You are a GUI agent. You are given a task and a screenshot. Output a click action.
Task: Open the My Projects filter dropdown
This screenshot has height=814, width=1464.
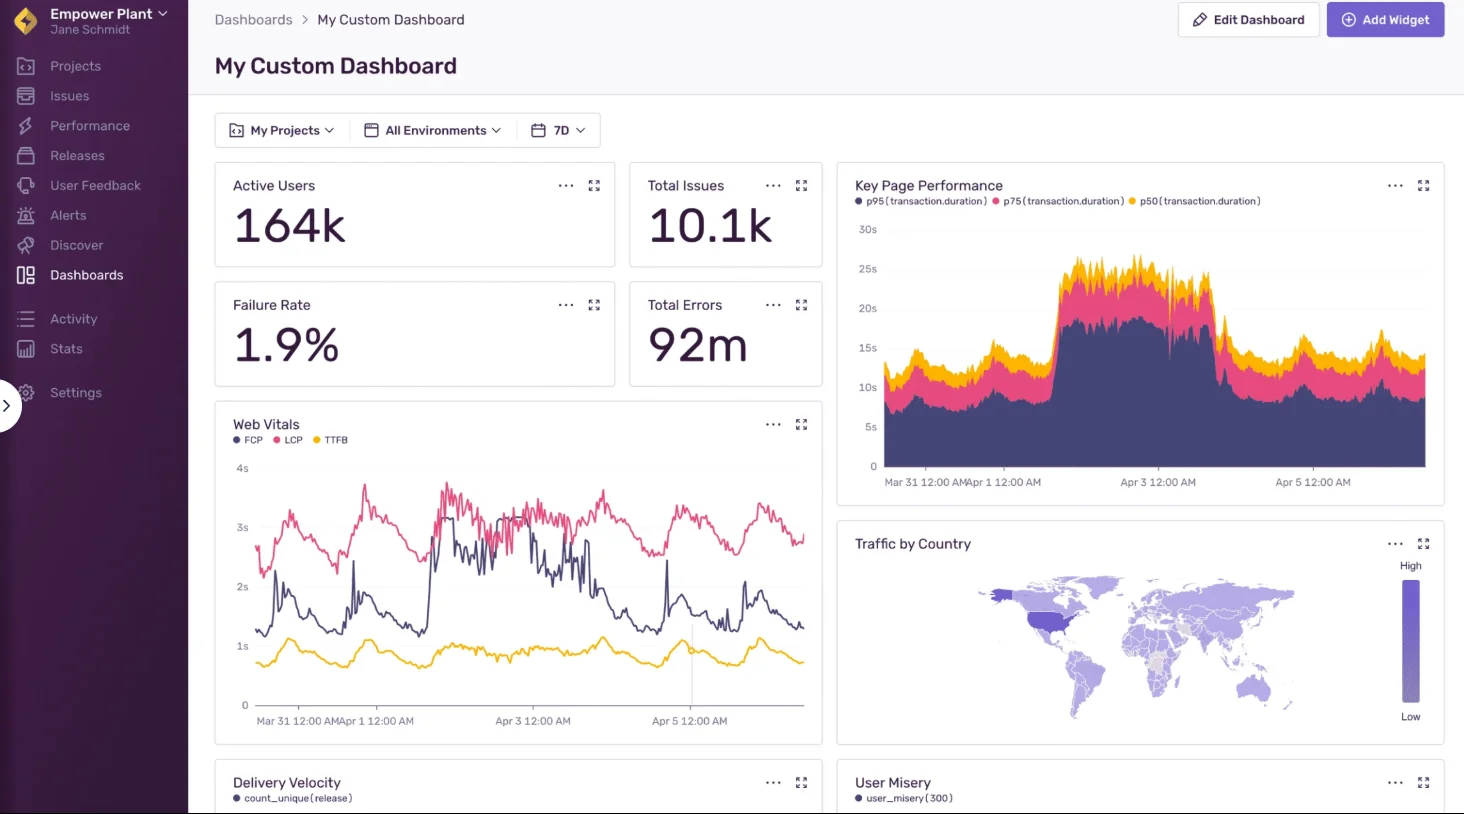point(282,130)
